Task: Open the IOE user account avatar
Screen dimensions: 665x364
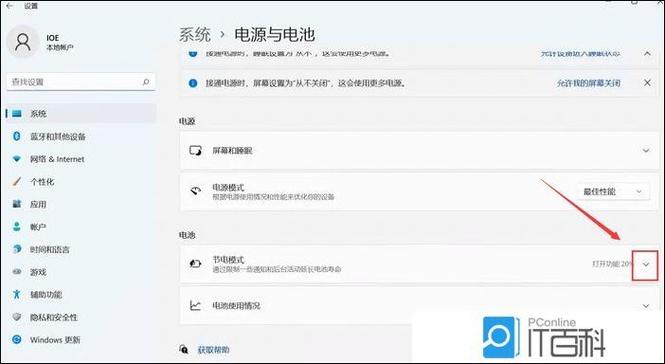Action: coord(22,42)
